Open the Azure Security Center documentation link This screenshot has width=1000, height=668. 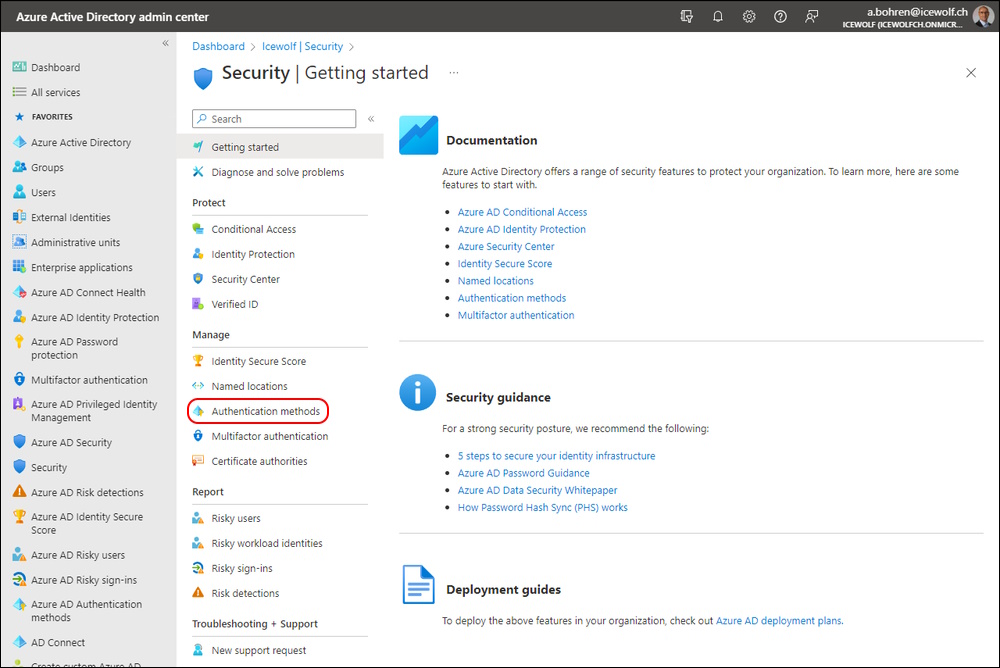(x=506, y=246)
